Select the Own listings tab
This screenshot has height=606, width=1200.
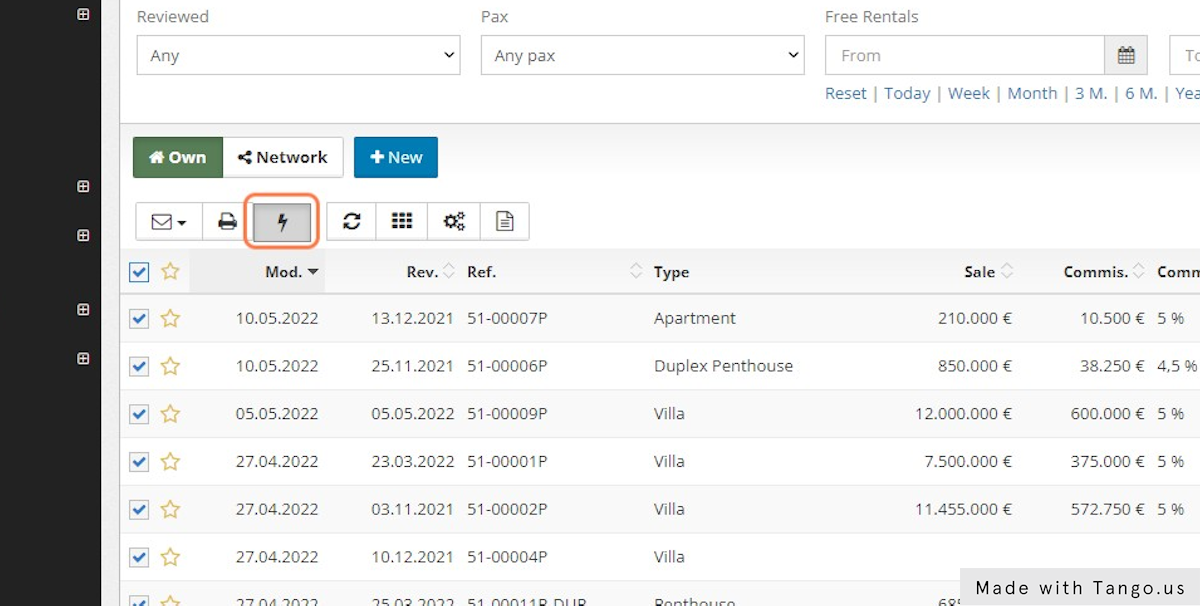[177, 157]
